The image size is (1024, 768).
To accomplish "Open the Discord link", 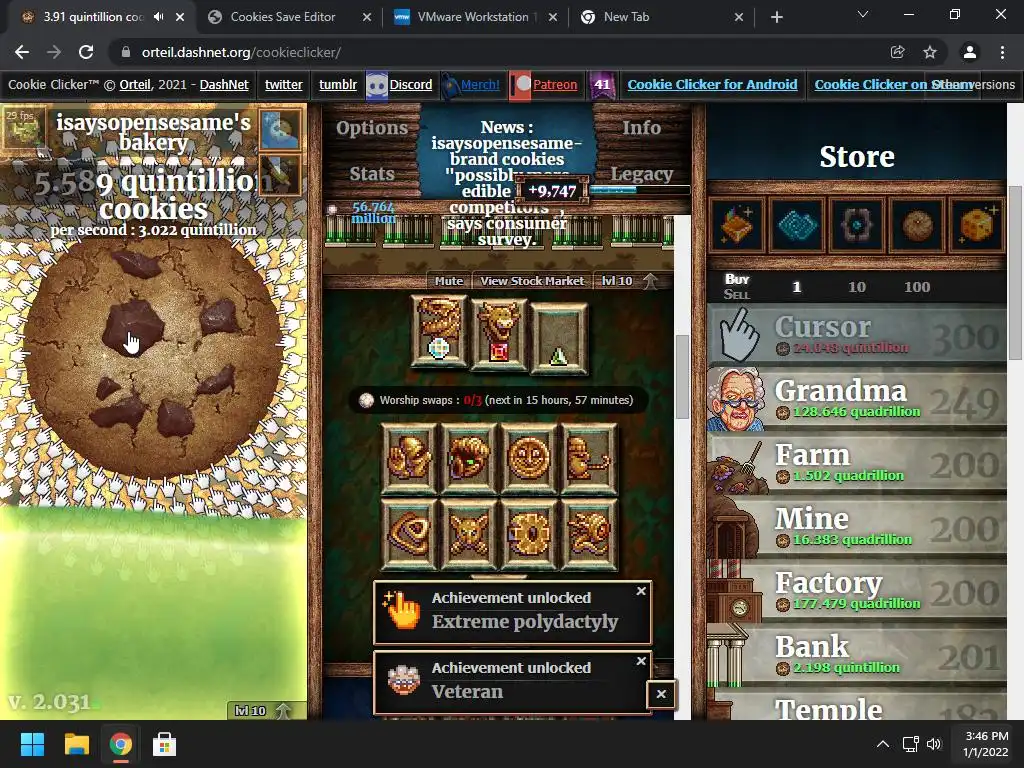I will click(x=410, y=84).
